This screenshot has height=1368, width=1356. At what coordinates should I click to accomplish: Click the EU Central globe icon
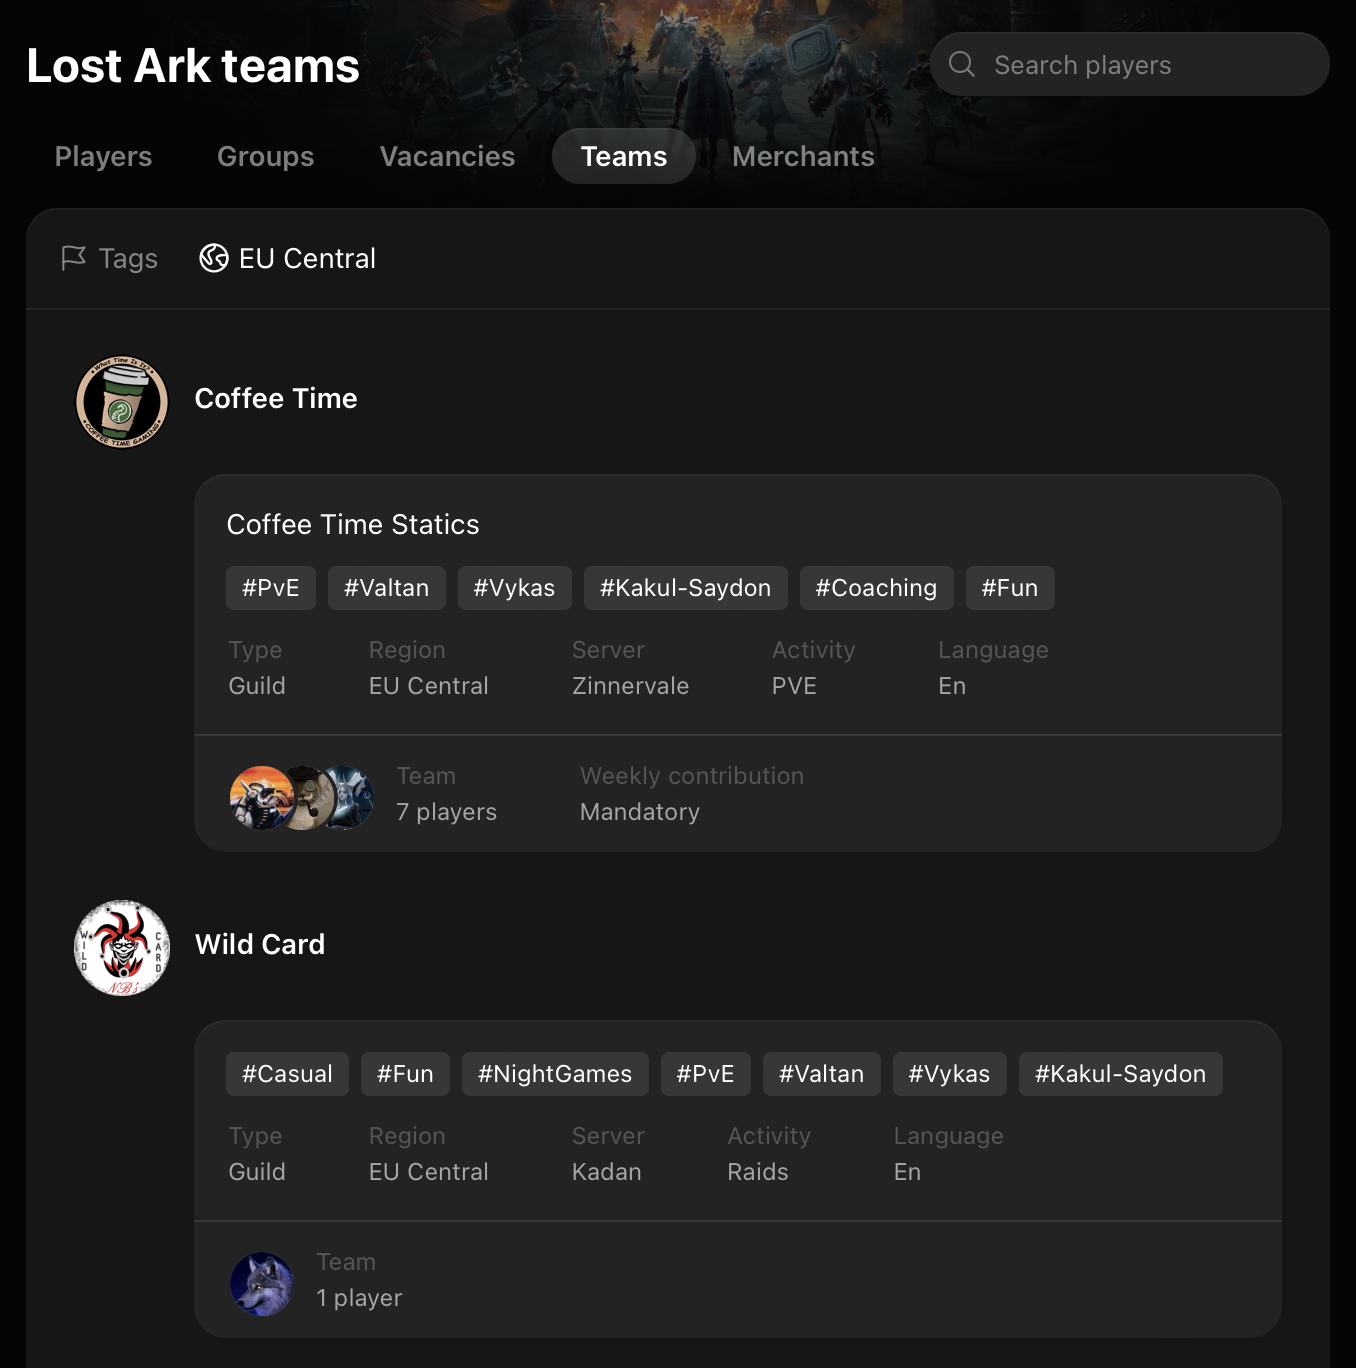214,258
